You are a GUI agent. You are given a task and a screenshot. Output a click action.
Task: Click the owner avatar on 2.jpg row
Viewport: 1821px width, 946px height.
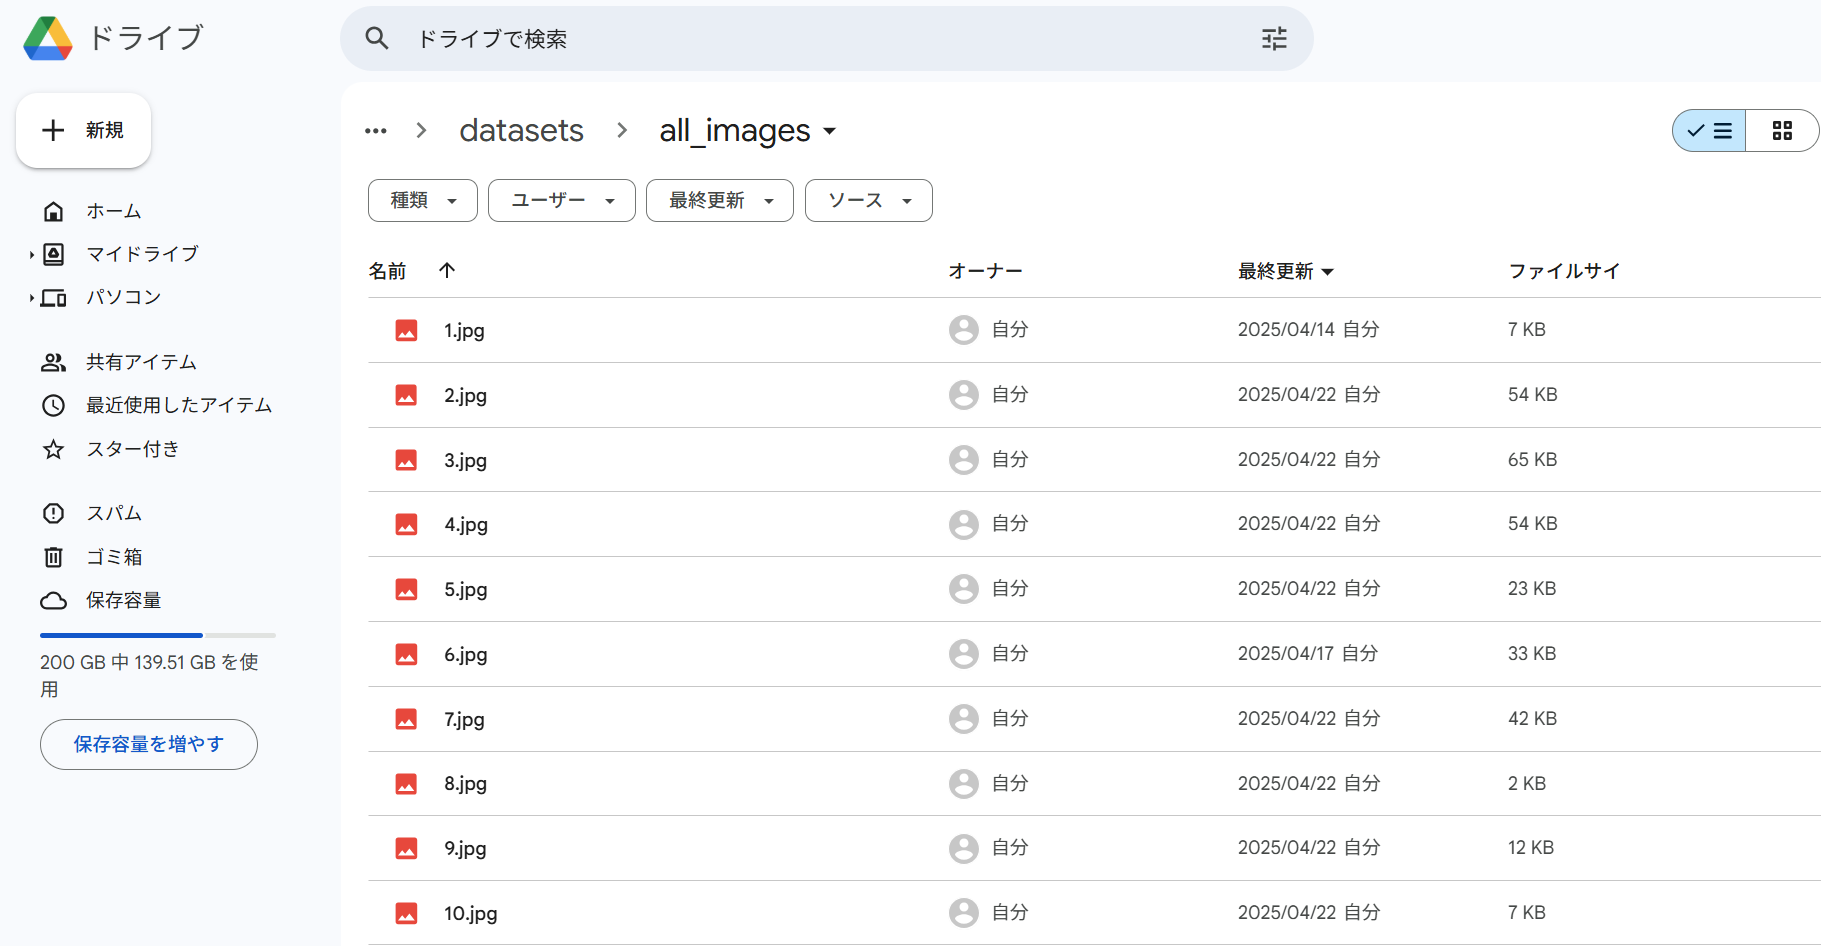pos(964,395)
